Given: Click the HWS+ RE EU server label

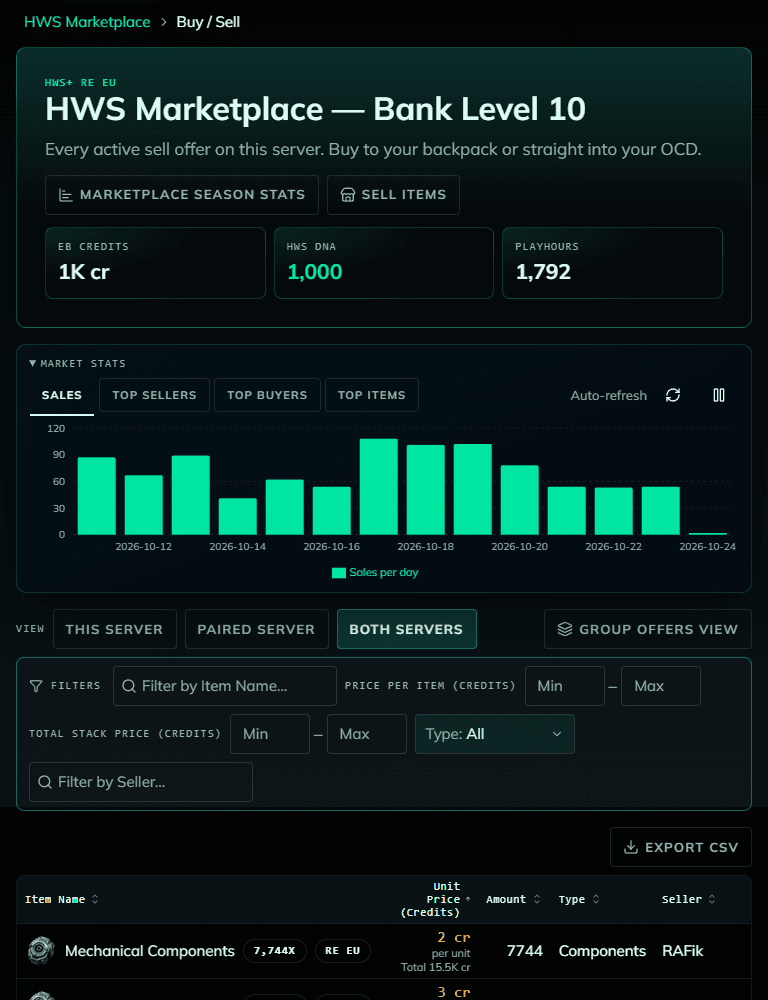Looking at the screenshot, I should point(80,82).
